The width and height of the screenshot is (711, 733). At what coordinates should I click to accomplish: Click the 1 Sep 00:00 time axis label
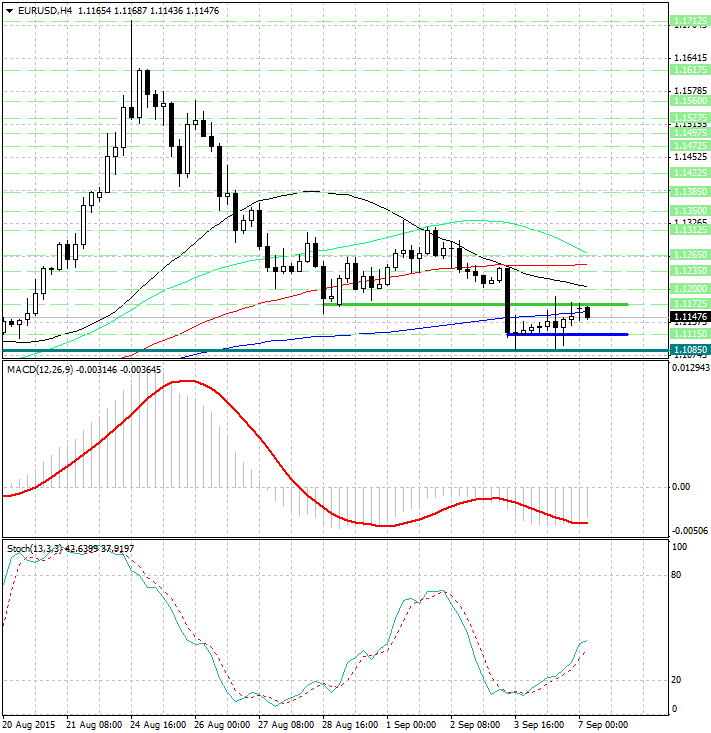411,725
